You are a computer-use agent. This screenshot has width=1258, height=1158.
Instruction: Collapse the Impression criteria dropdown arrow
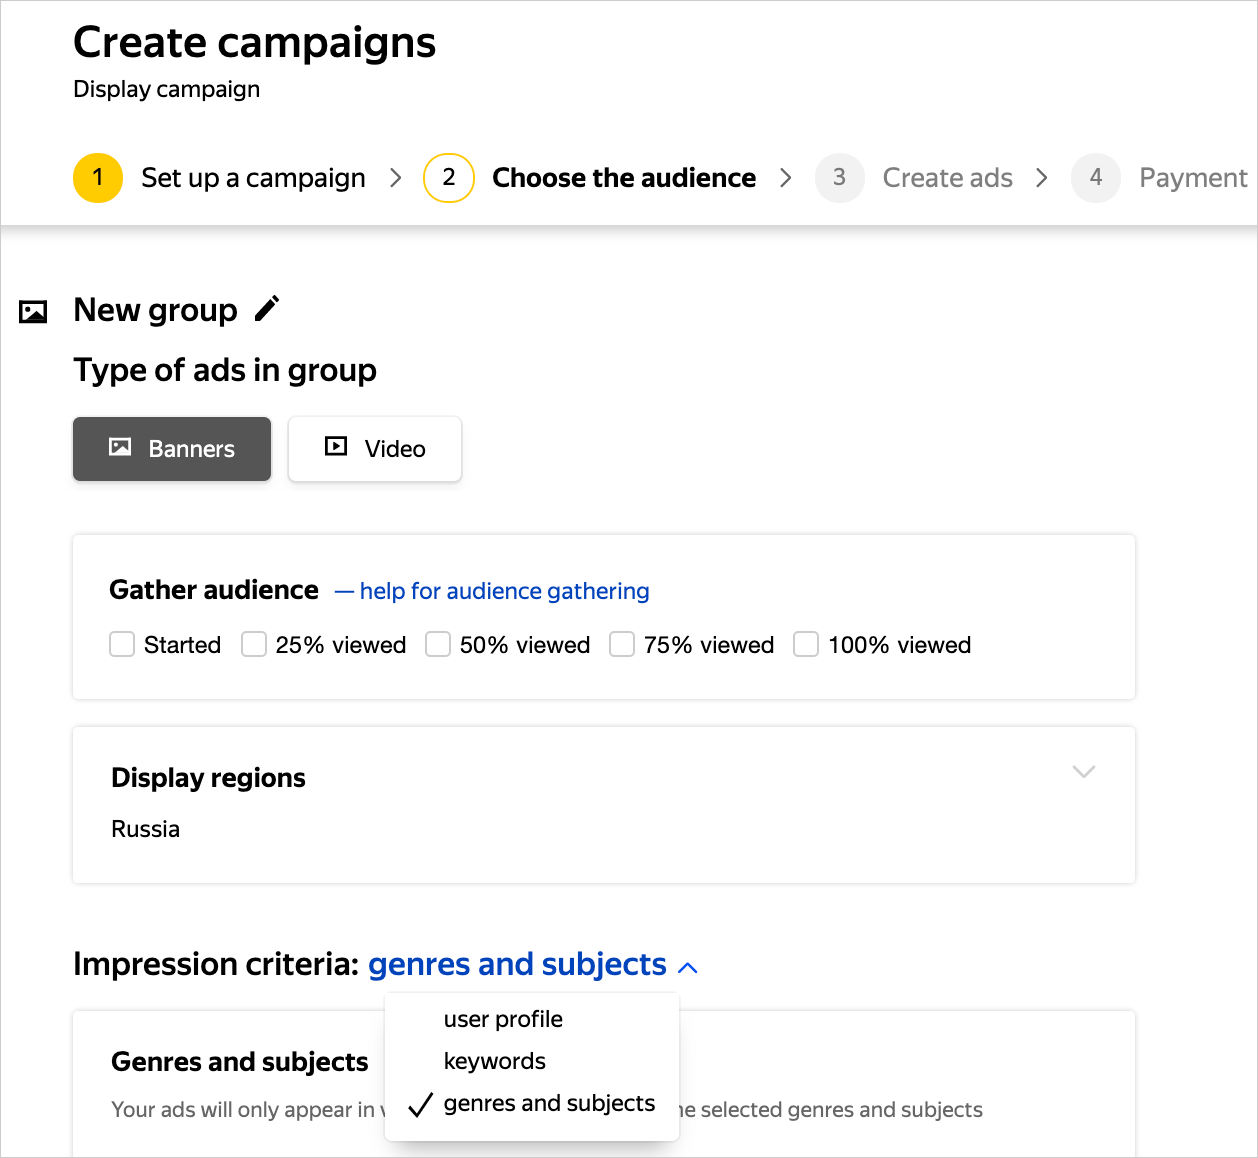tap(688, 967)
